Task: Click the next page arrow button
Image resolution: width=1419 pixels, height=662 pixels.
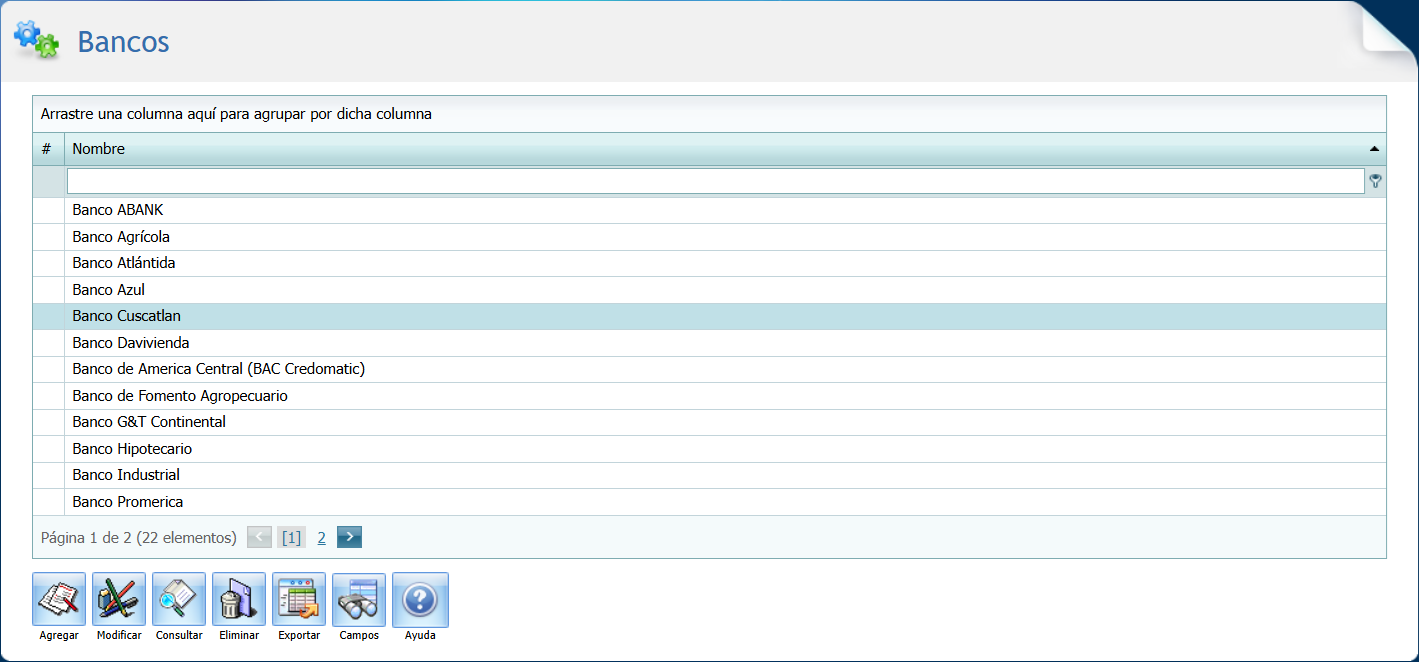Action: [x=349, y=538]
